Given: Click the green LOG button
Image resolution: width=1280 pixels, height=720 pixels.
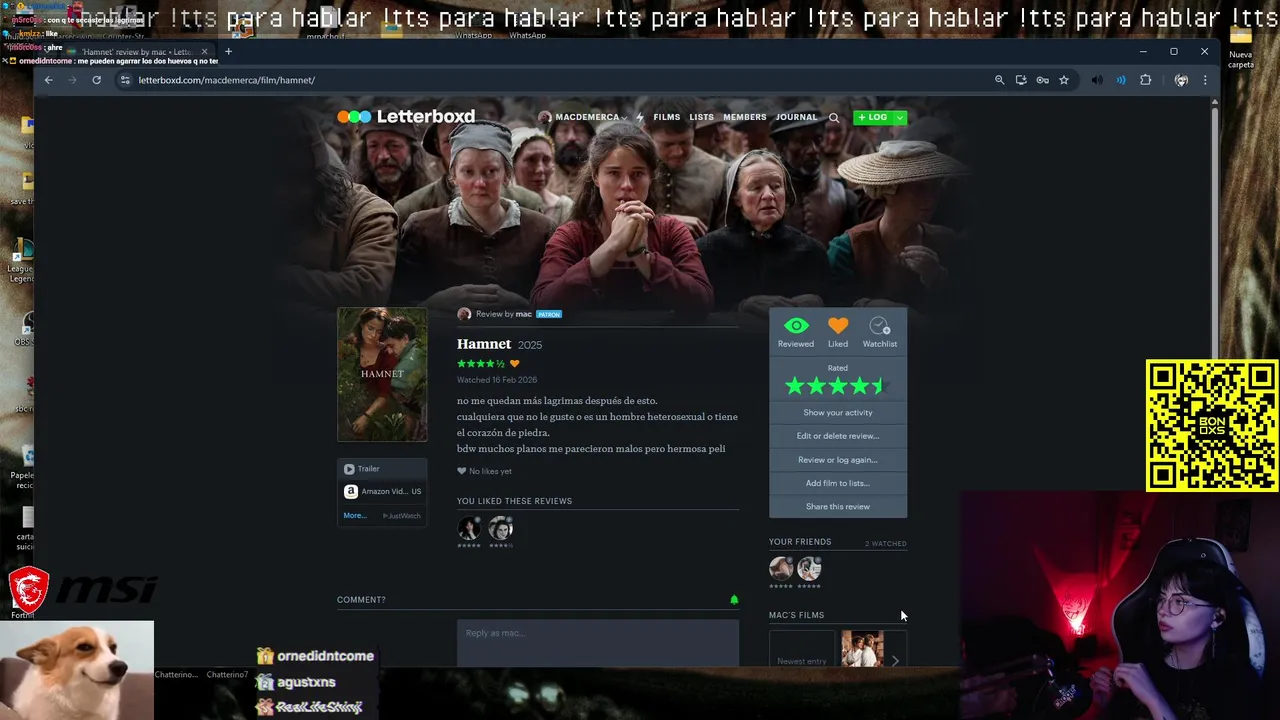Looking at the screenshot, I should click(x=872, y=117).
